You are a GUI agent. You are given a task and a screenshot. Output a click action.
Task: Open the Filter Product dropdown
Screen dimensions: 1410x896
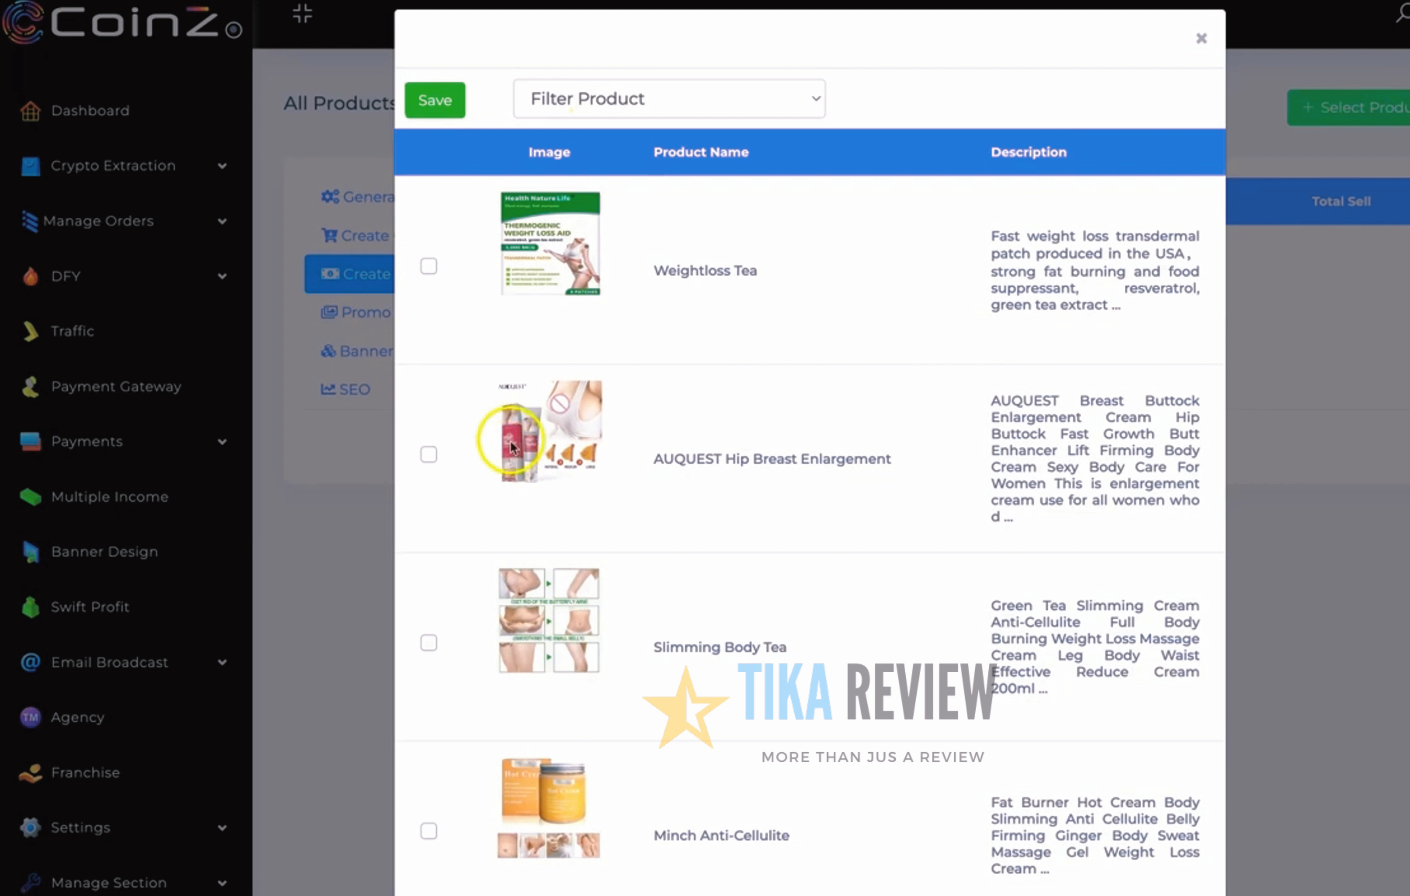coord(669,99)
